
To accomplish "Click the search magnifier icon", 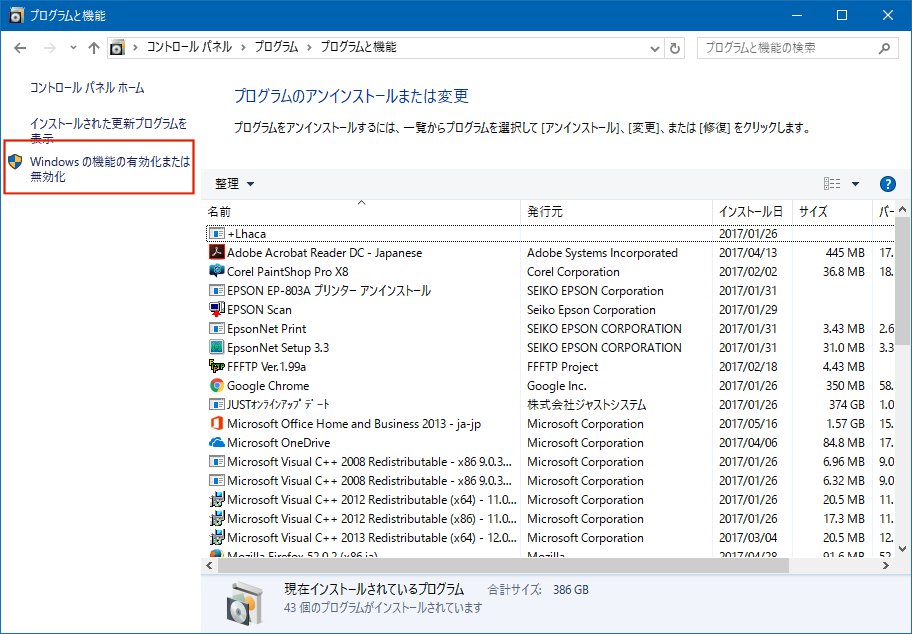I will point(885,48).
